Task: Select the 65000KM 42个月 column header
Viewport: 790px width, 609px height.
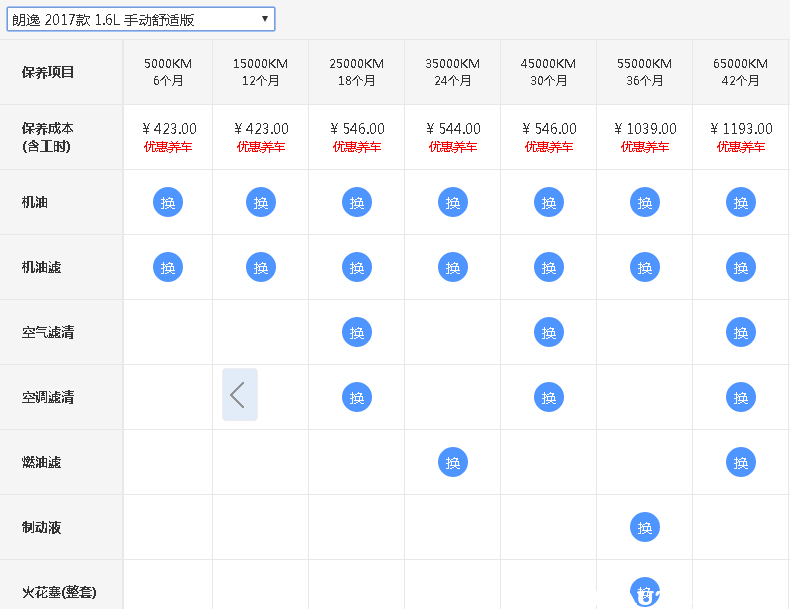Action: pos(741,72)
